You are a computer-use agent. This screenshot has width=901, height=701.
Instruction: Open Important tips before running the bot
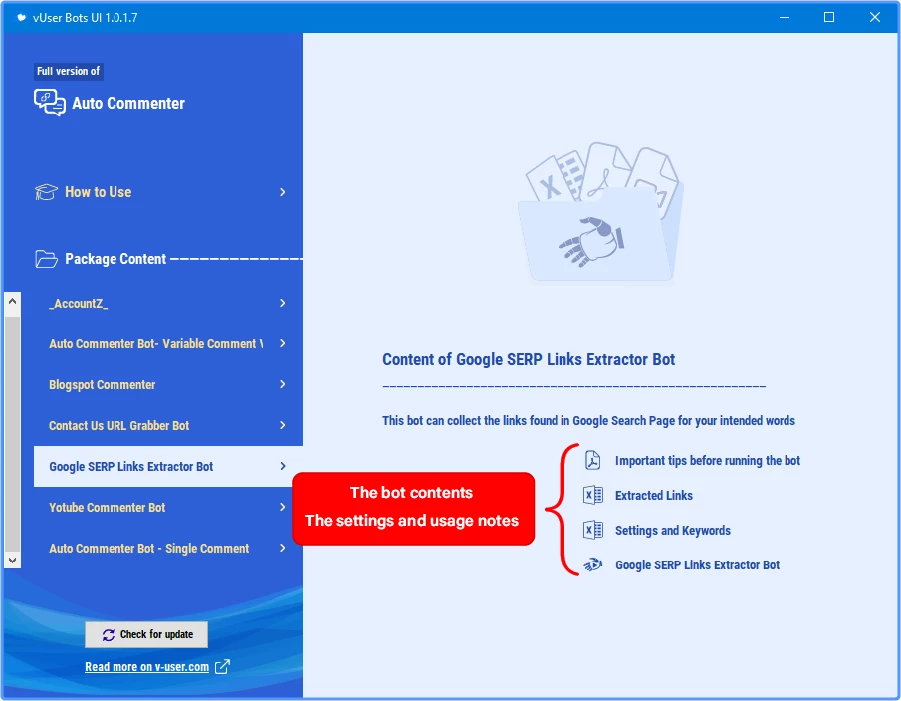[707, 460]
